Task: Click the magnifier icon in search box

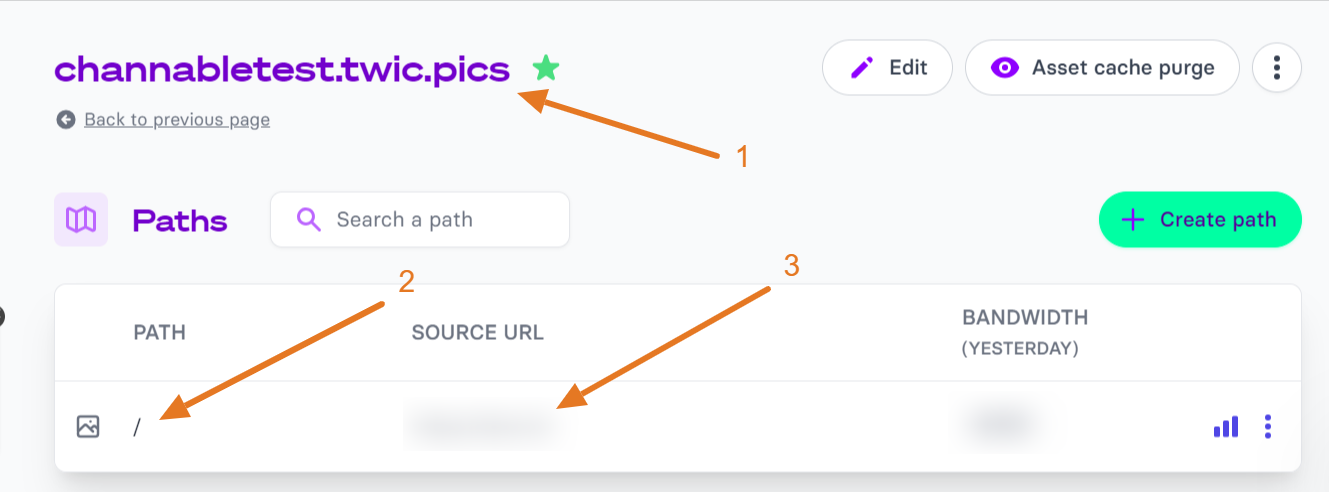Action: point(309,219)
